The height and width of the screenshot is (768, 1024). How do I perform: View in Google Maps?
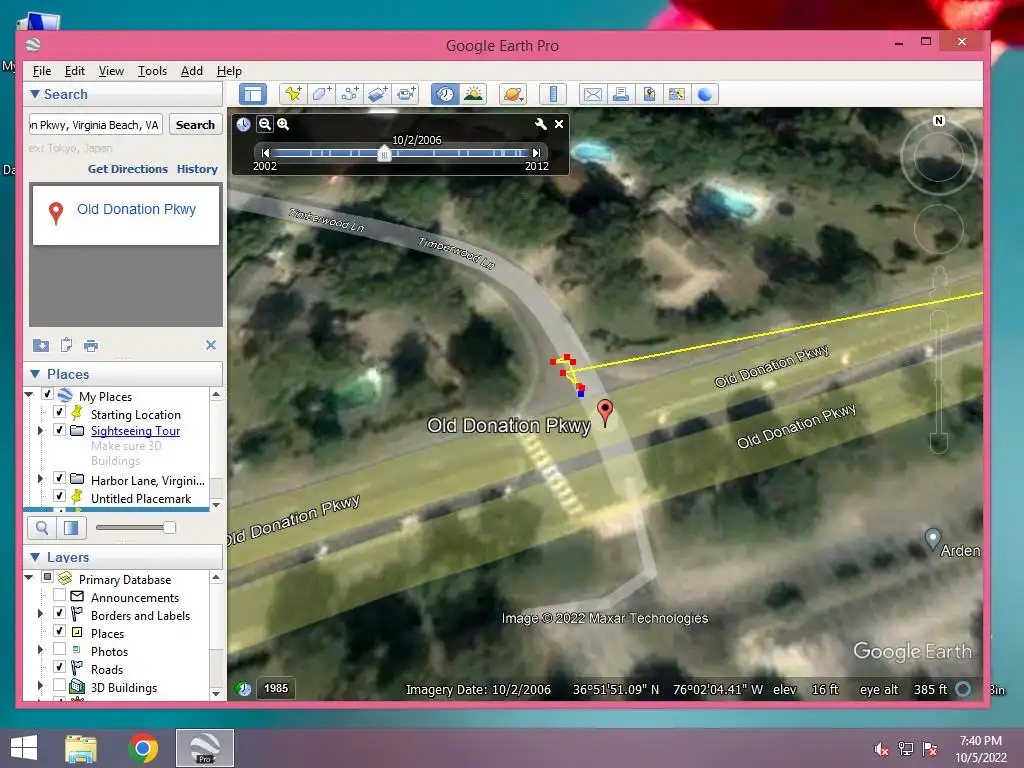pos(677,94)
